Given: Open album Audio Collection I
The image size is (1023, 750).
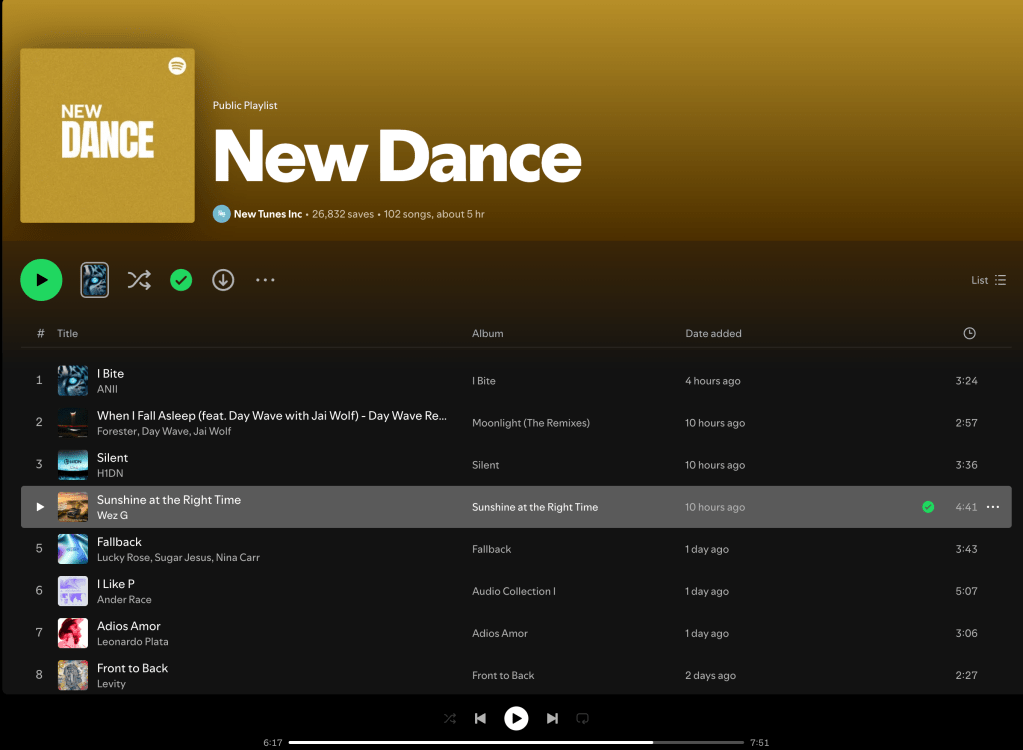Looking at the screenshot, I should (x=513, y=591).
